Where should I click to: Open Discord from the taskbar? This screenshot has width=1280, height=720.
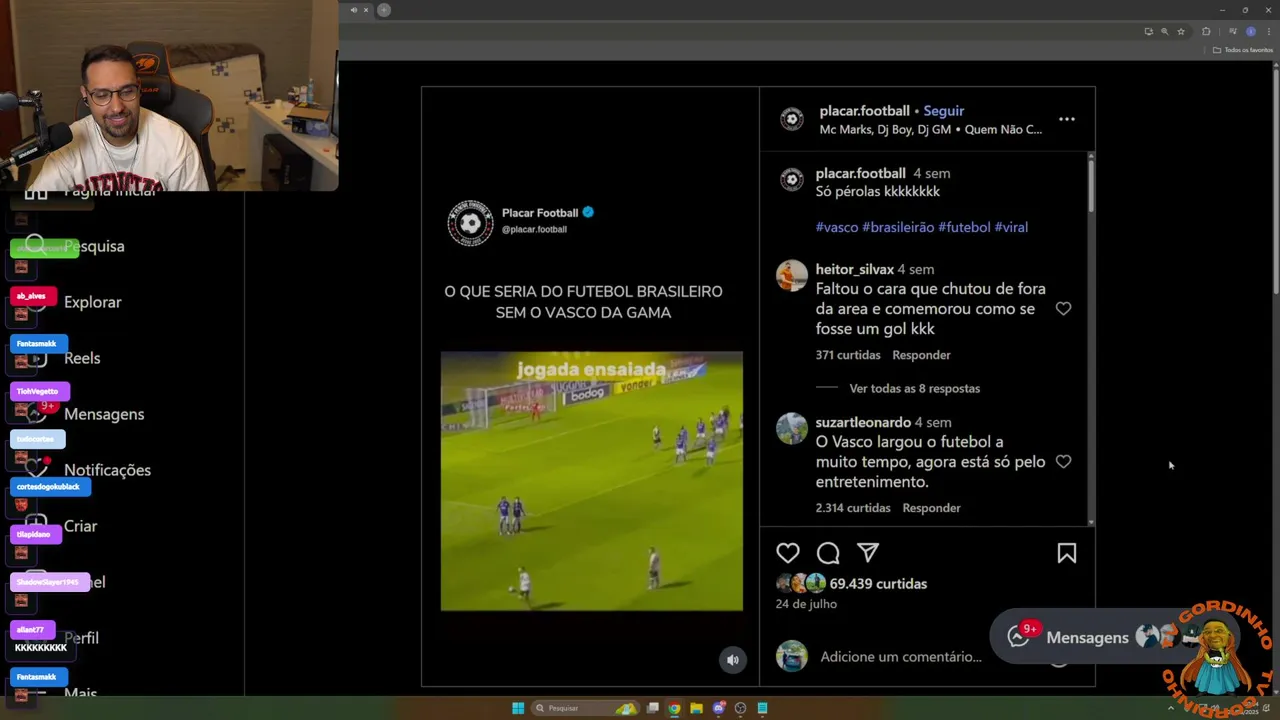[718, 708]
